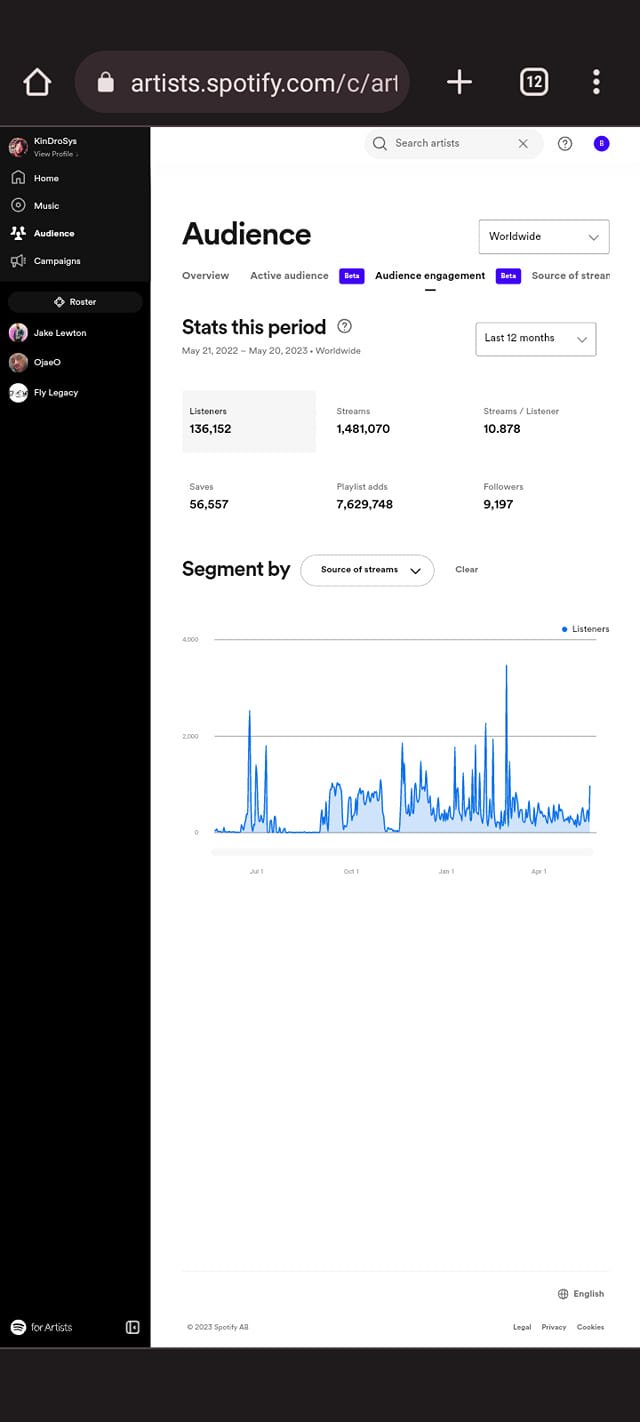Click the Roster button

pyautogui.click(x=75, y=302)
